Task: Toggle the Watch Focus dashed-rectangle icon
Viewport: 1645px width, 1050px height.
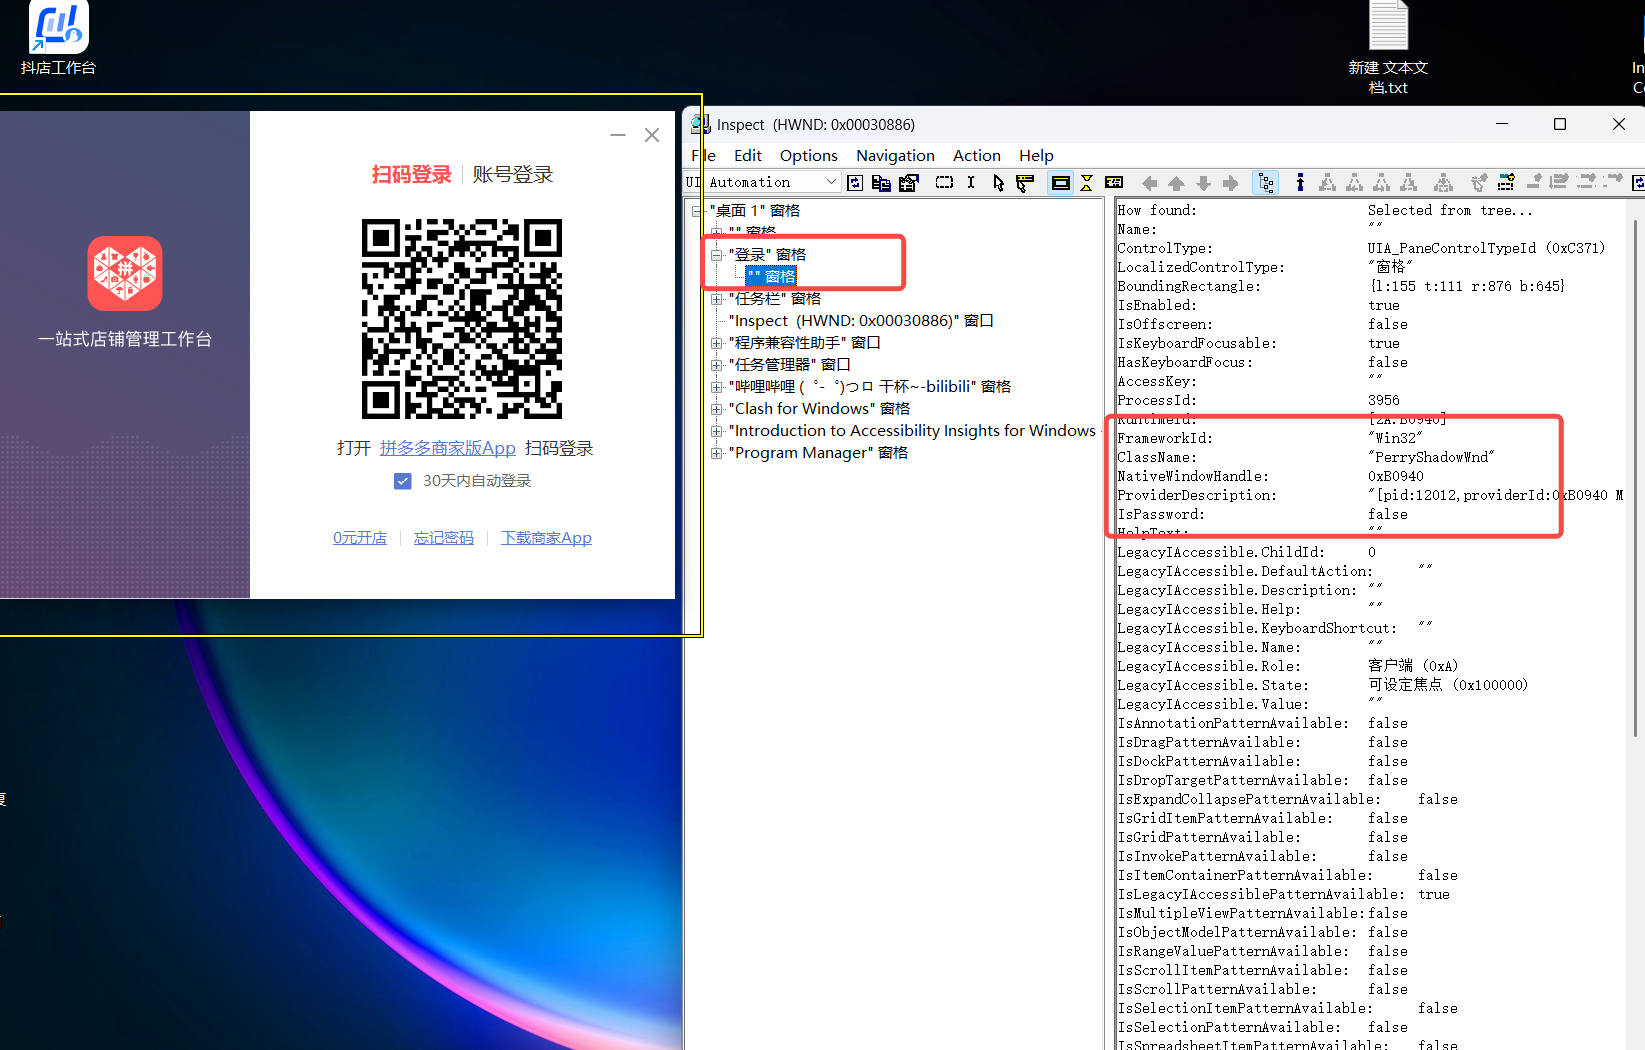Action: pyautogui.click(x=944, y=182)
